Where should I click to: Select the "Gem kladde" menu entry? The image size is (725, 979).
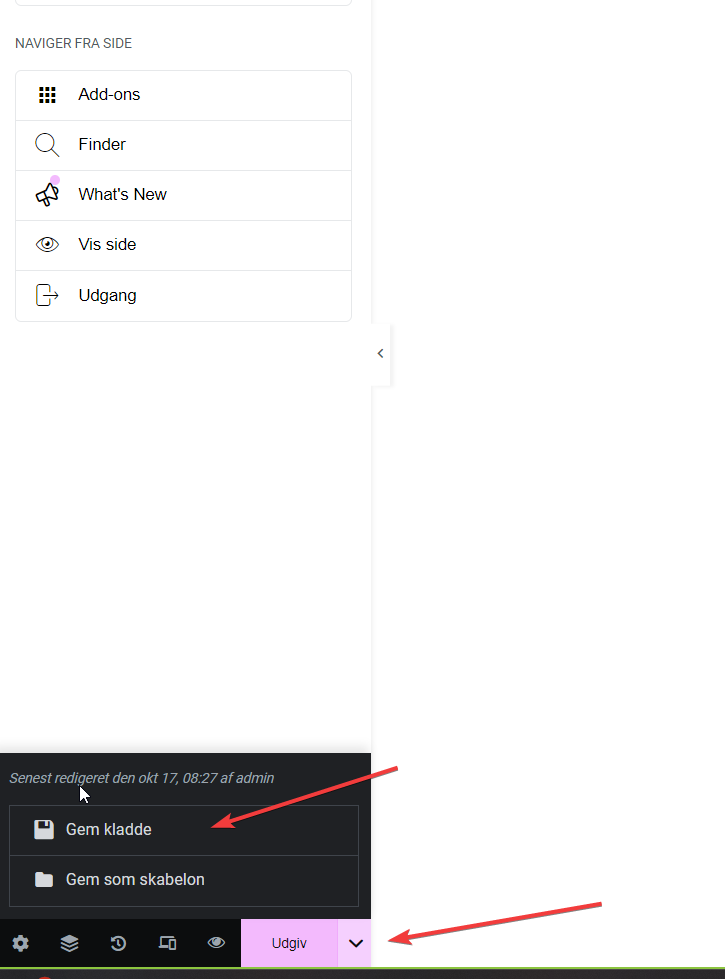[x=109, y=829]
